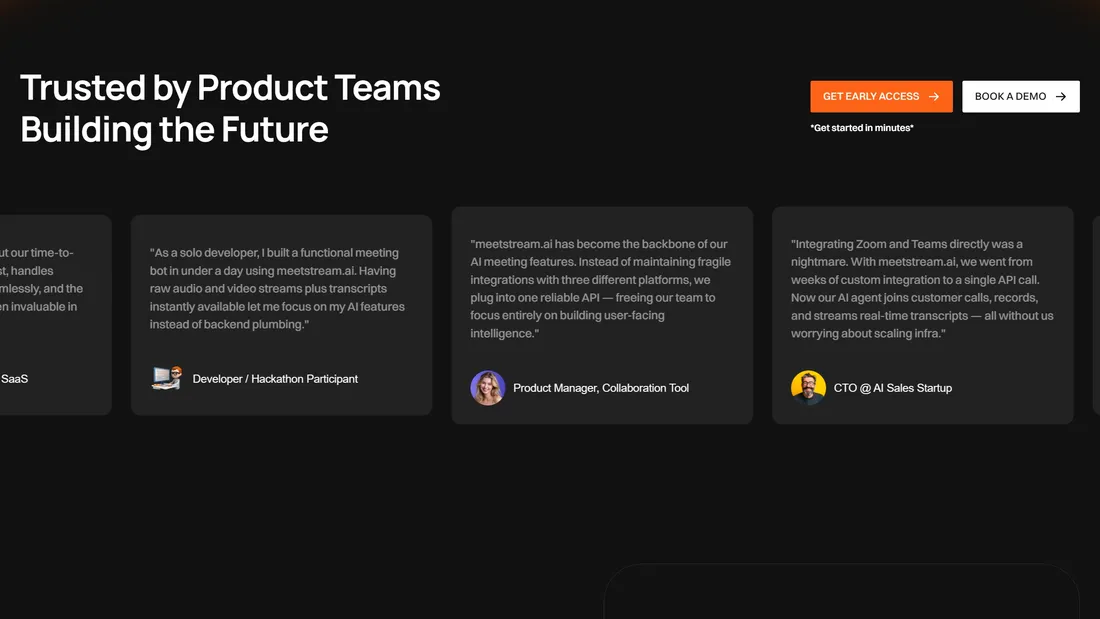1100x619 pixels.
Task: Click "Product Manager, Collaboration Tool" author label
Action: tap(601, 388)
